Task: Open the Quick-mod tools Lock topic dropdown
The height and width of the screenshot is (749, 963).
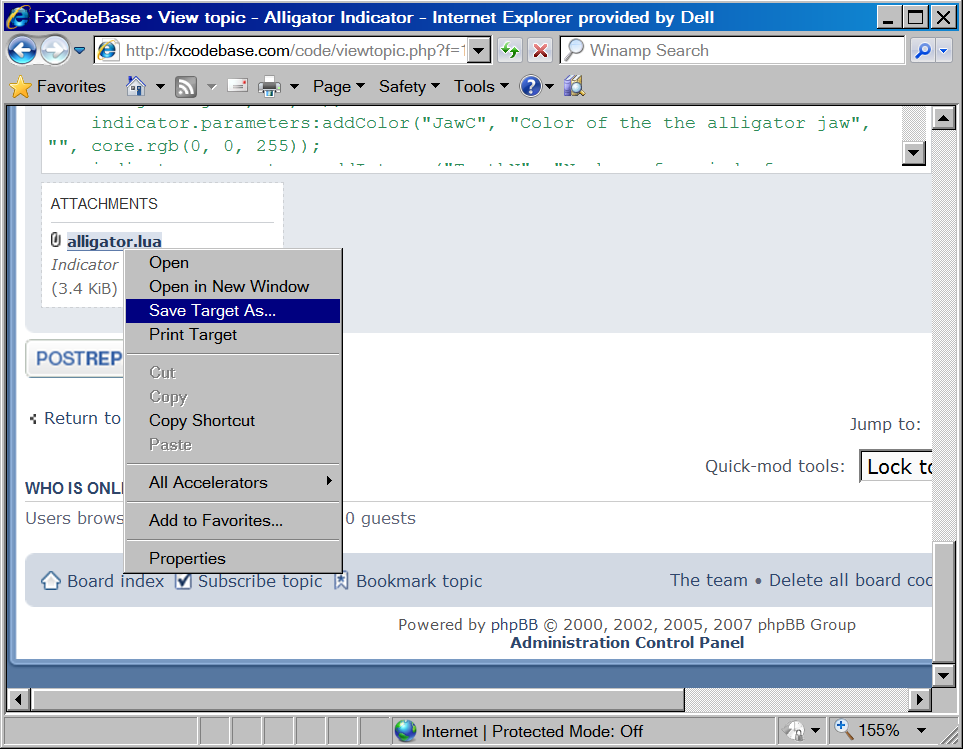Action: click(x=896, y=467)
